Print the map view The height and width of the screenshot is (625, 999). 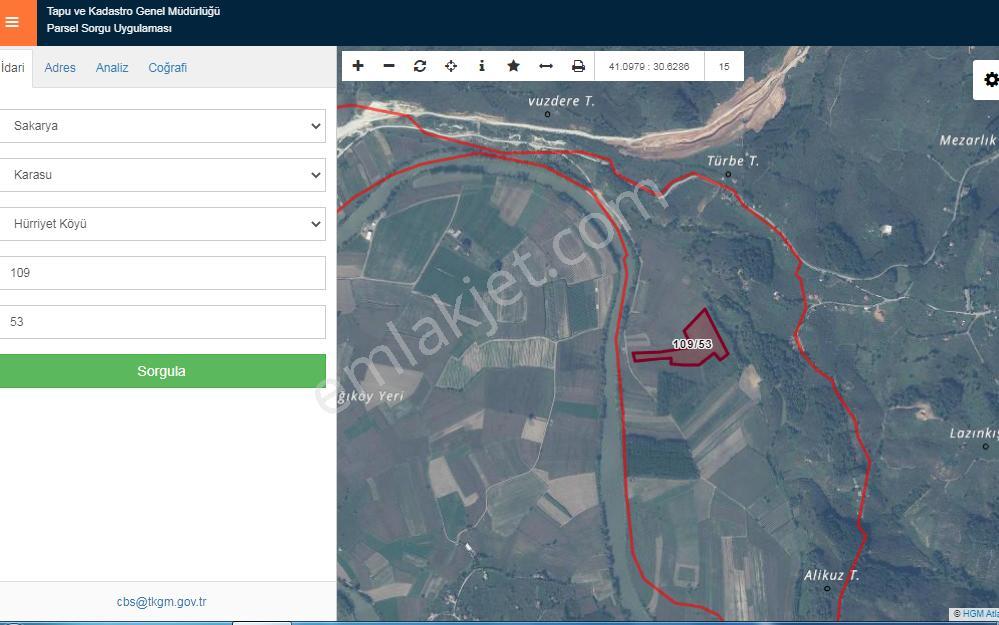tap(578, 66)
